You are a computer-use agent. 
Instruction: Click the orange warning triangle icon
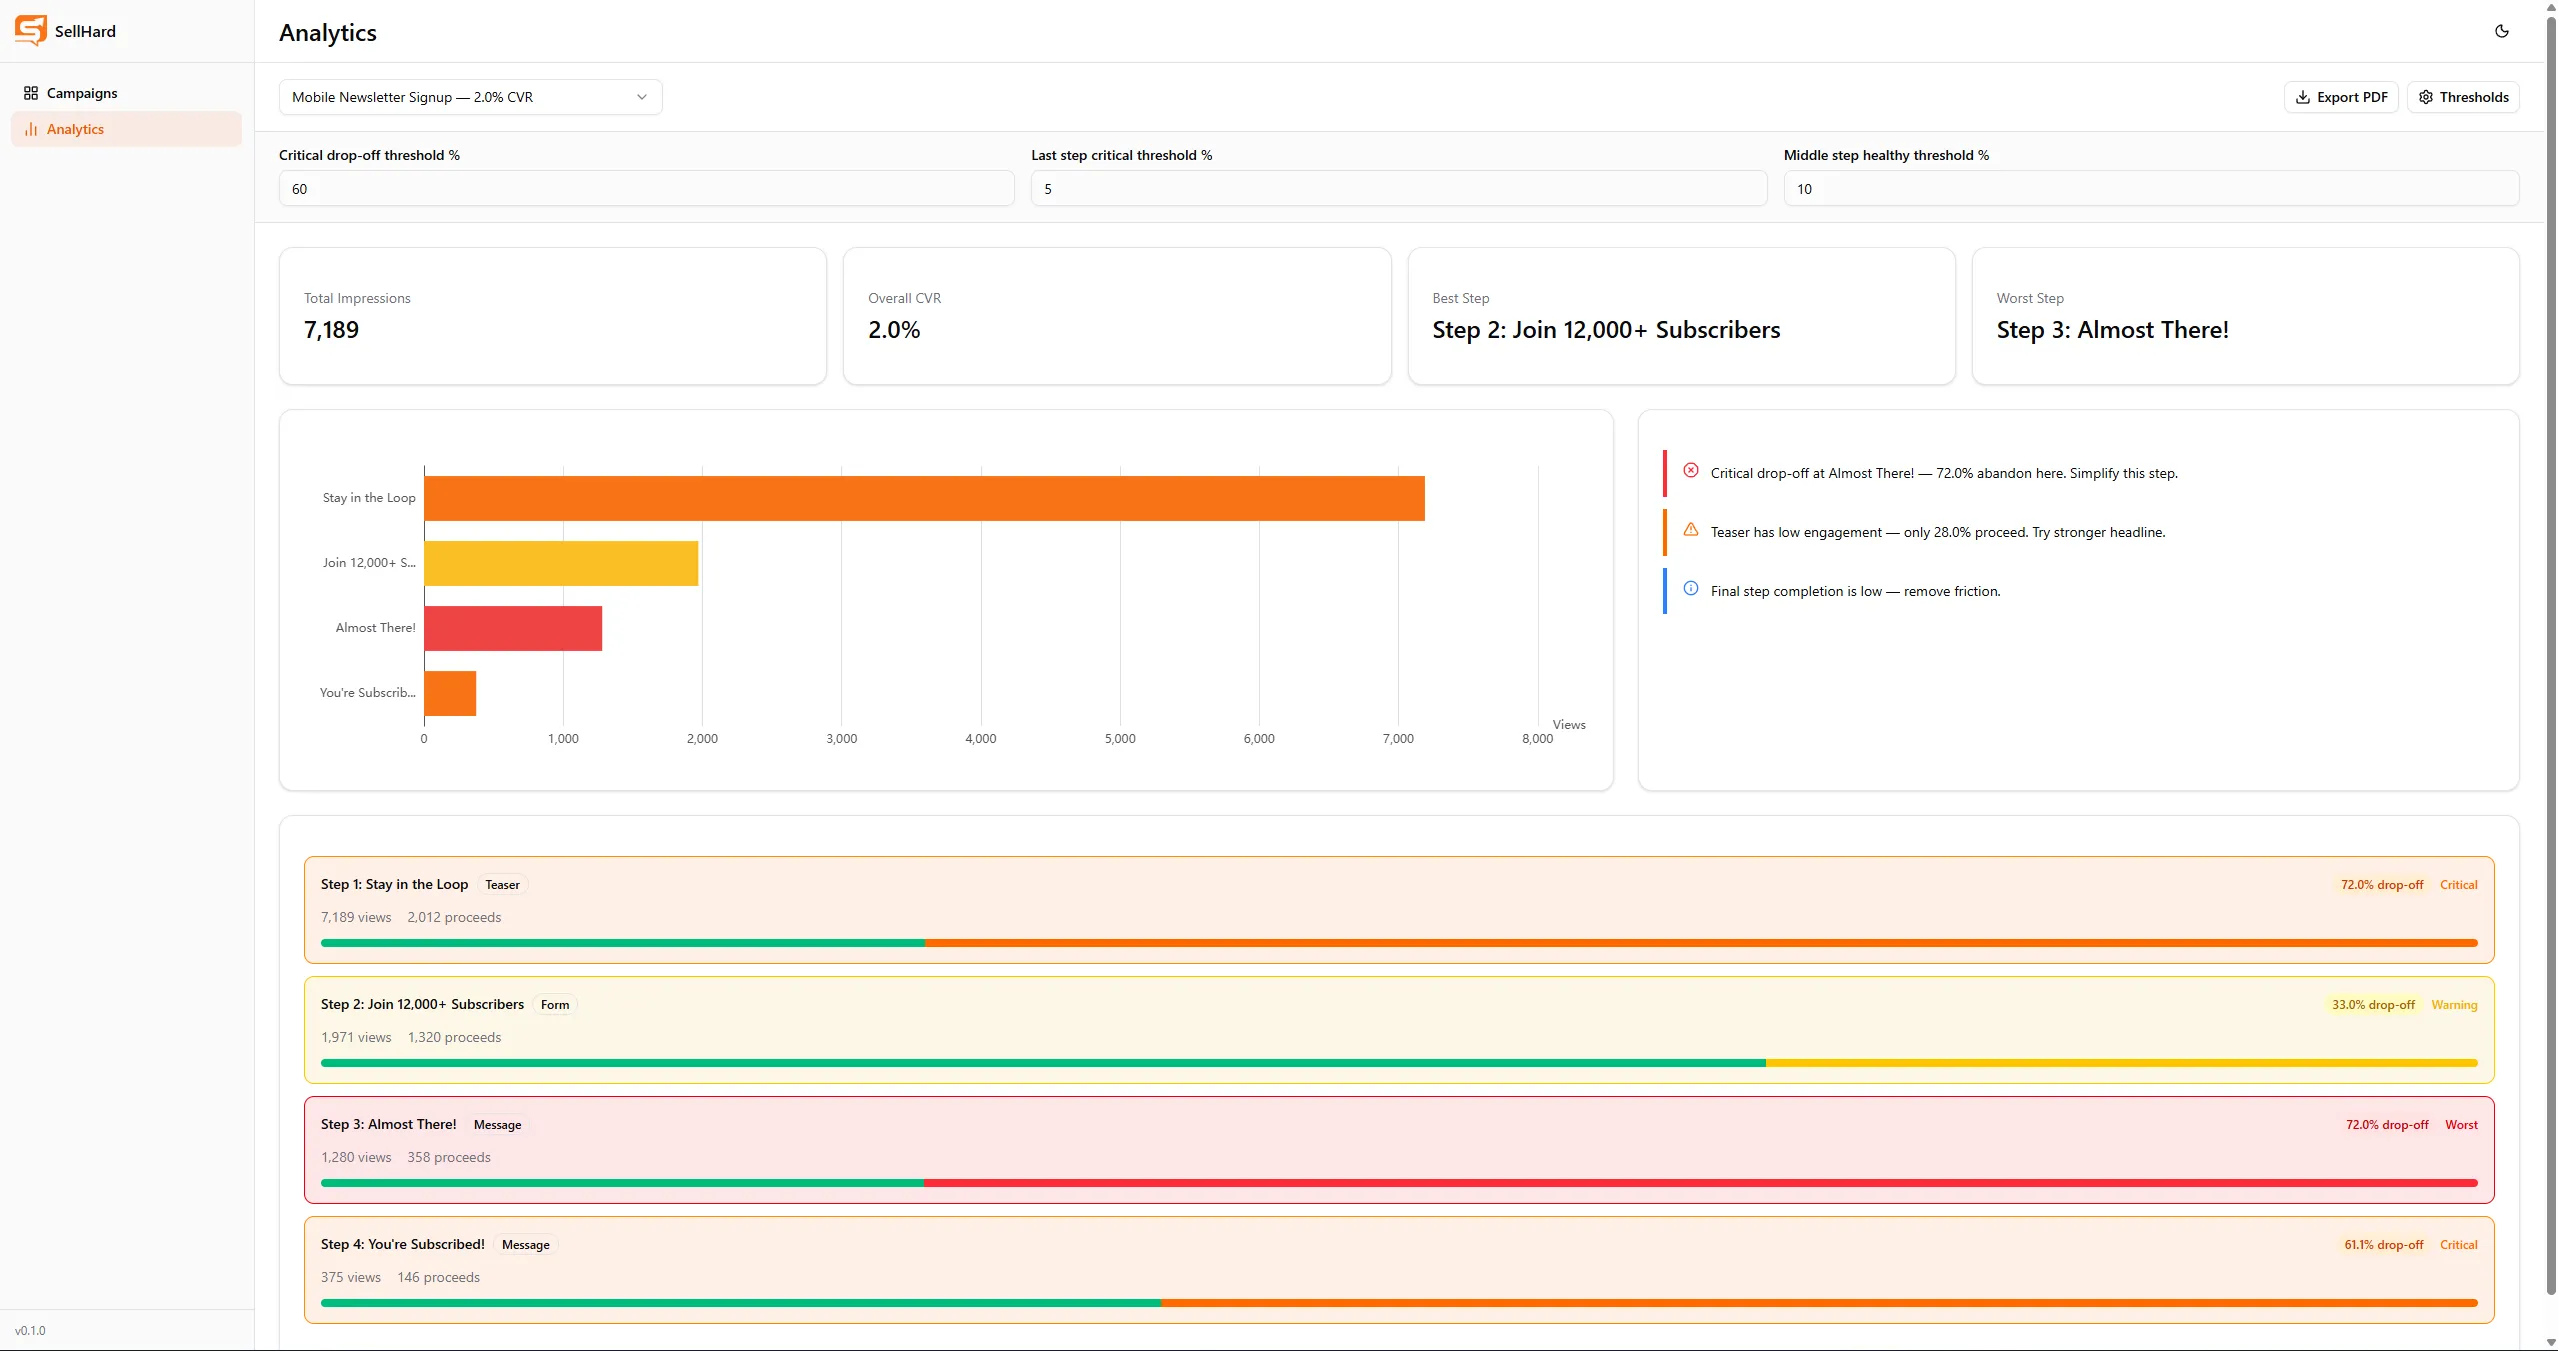click(1691, 530)
